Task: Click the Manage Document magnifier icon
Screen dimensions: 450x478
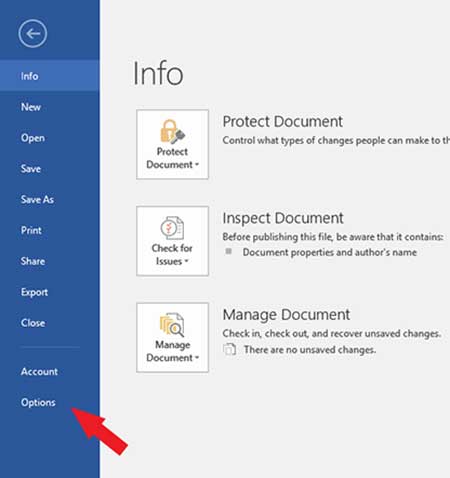Action: [x=172, y=325]
